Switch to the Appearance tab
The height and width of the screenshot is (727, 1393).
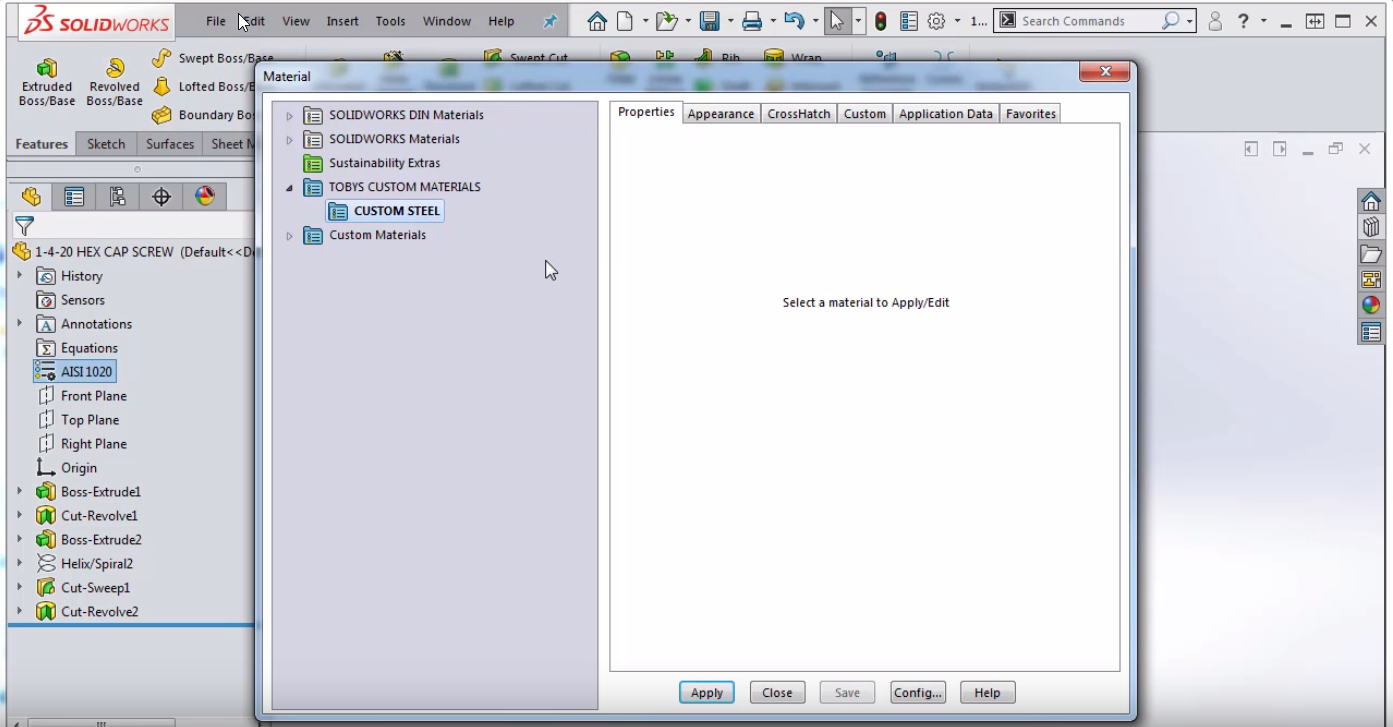pos(721,114)
